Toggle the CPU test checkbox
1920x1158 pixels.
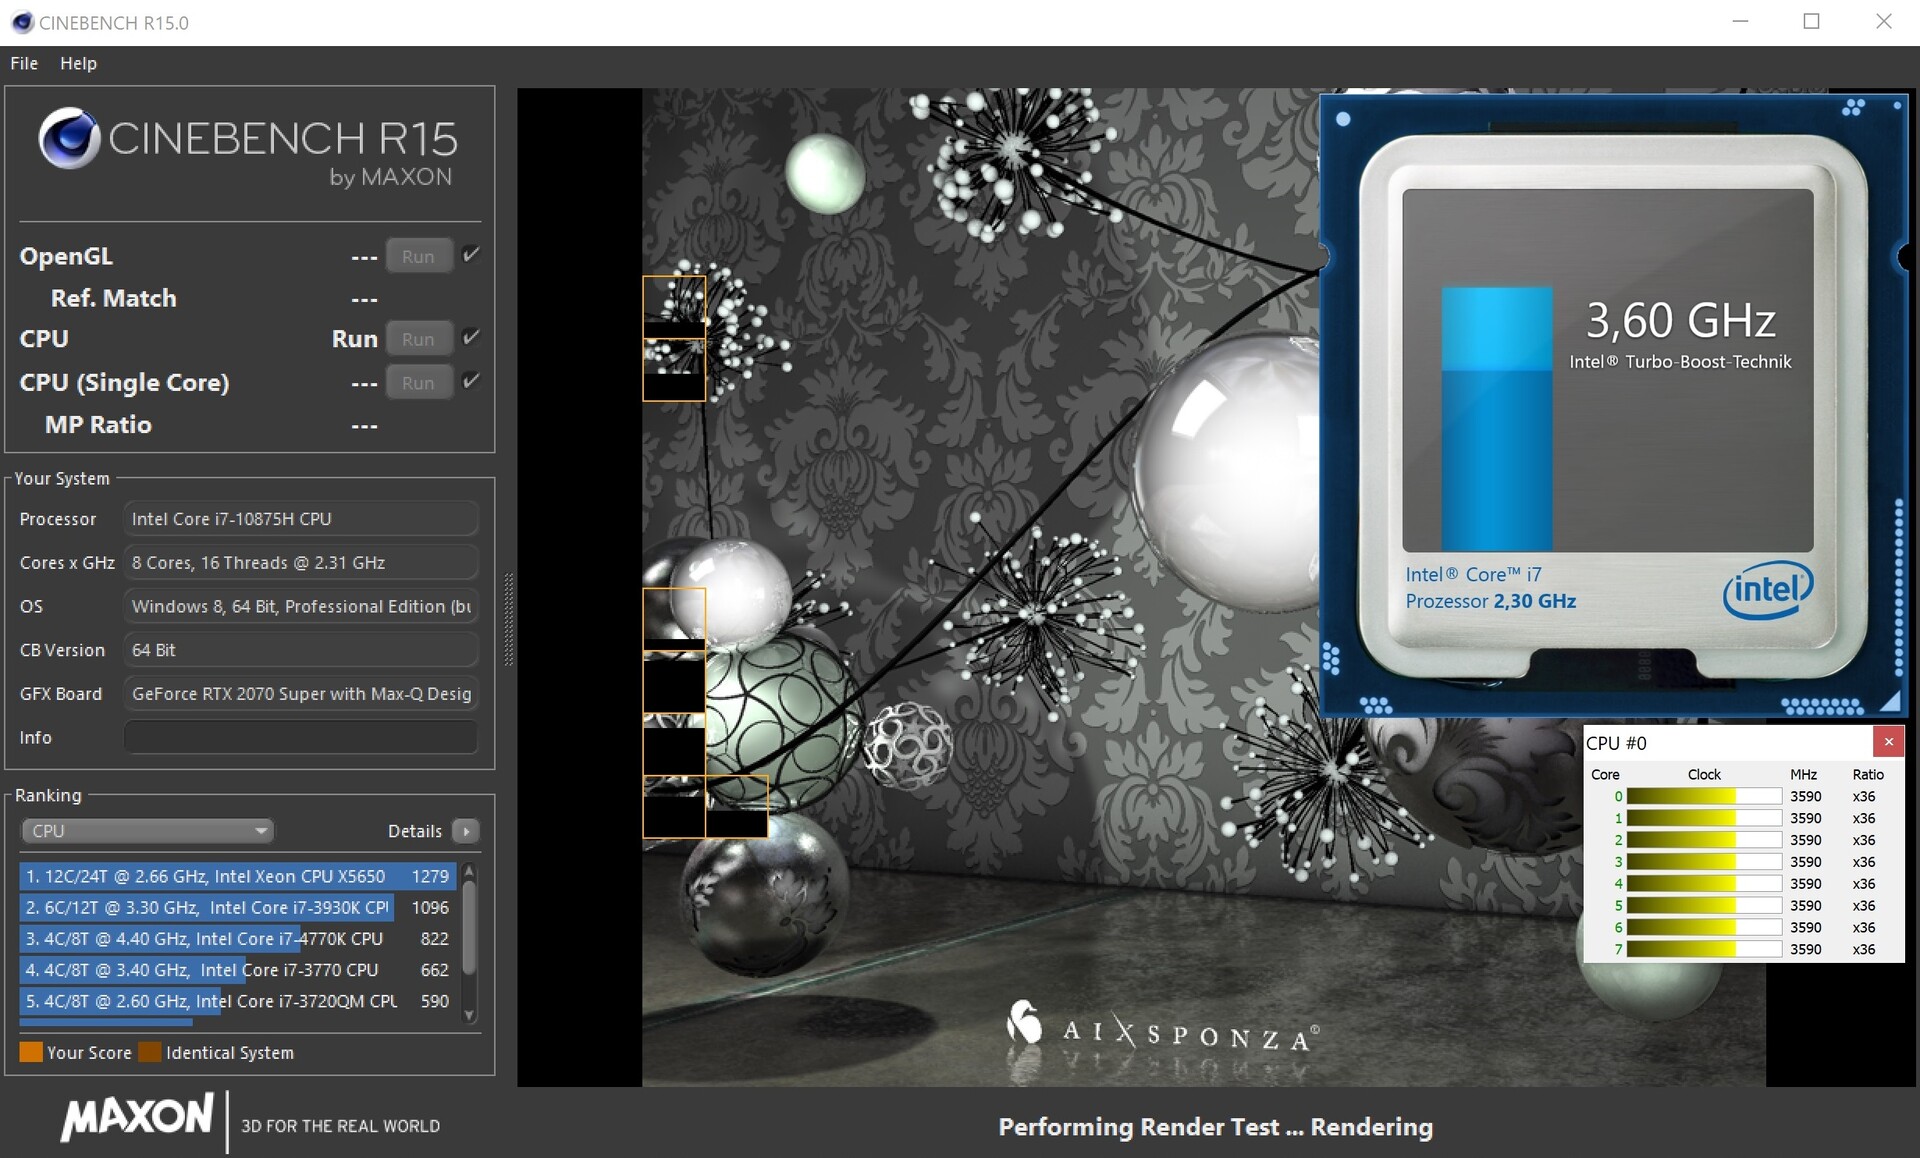click(471, 338)
